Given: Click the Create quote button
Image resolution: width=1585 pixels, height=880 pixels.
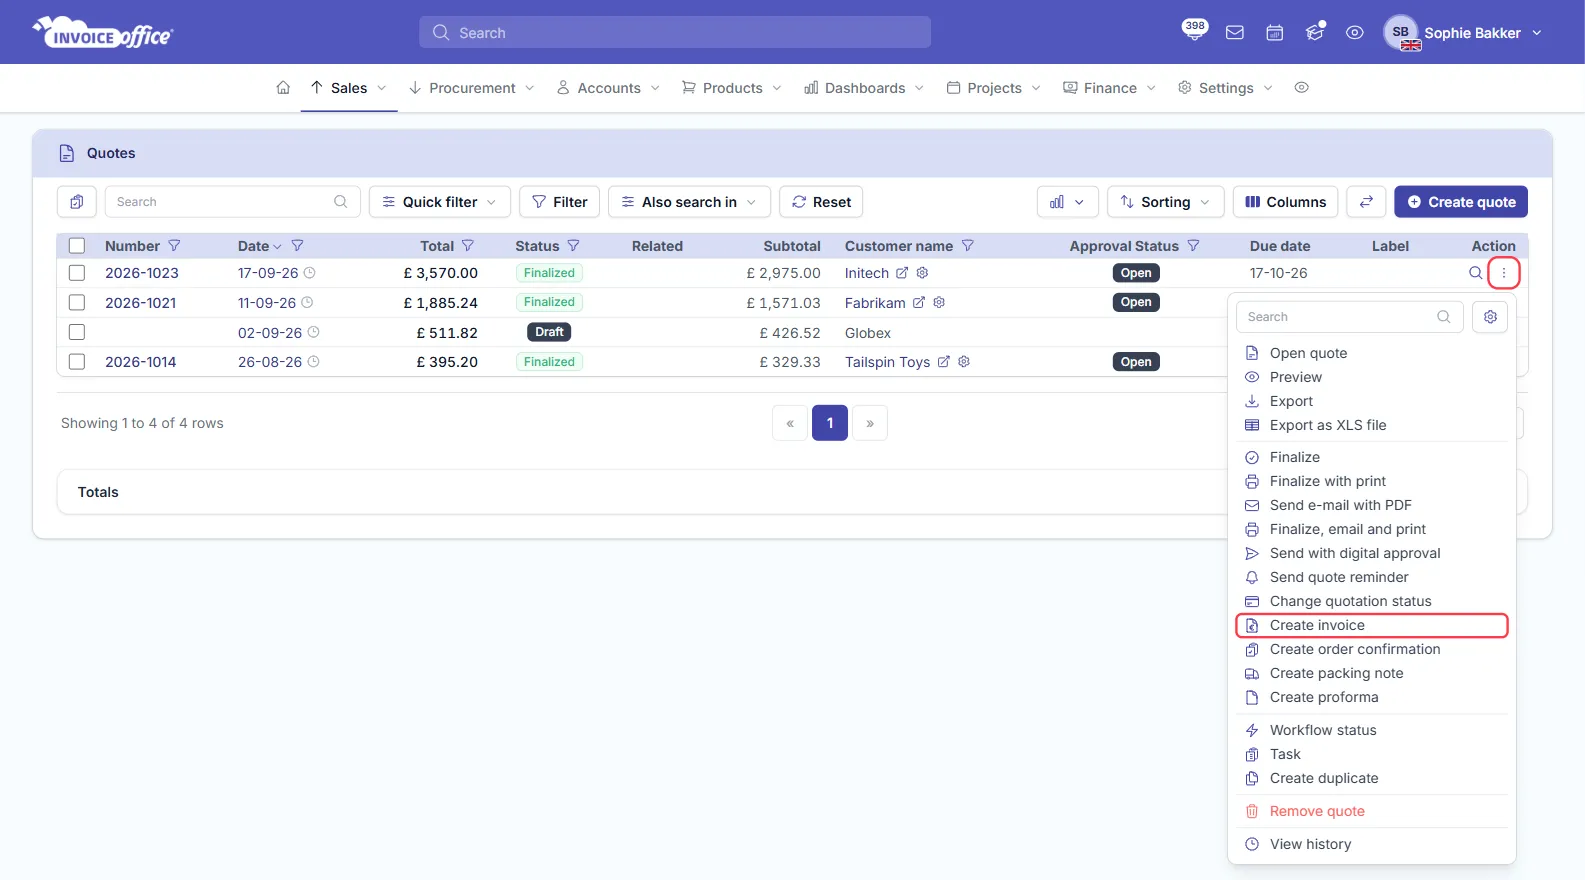Looking at the screenshot, I should (1461, 202).
